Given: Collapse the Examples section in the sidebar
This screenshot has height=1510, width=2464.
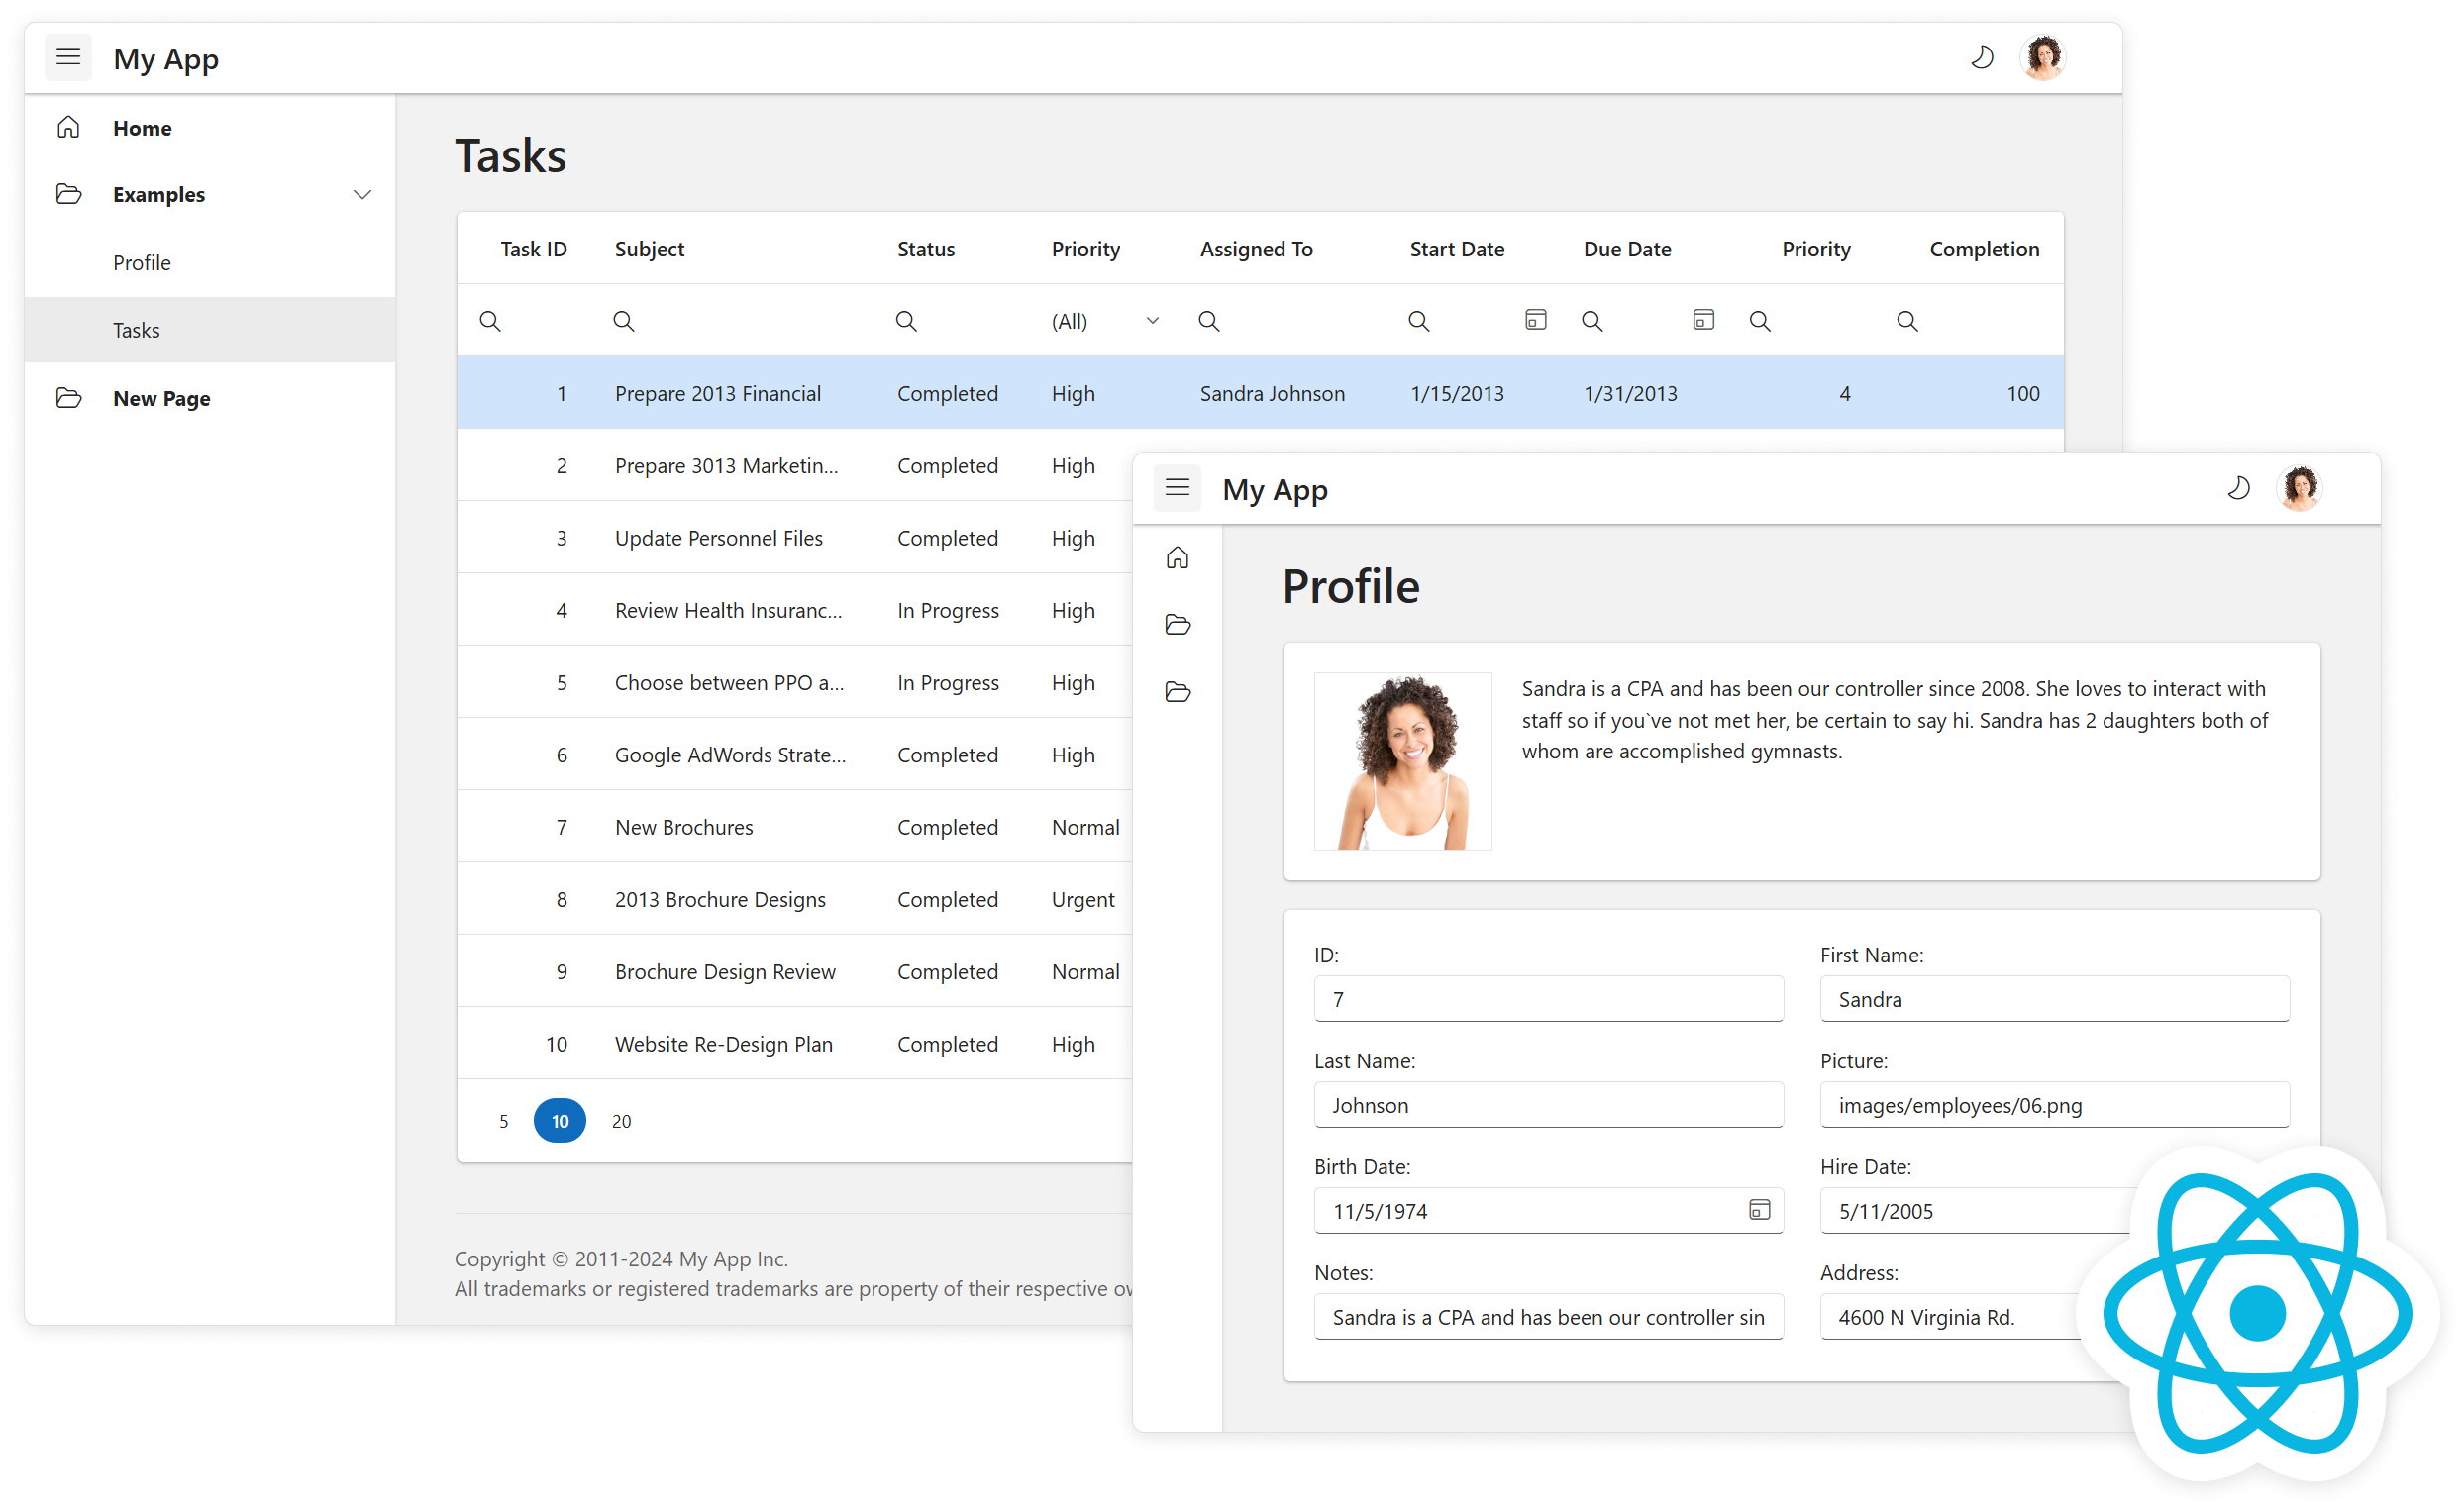Looking at the screenshot, I should 362,194.
